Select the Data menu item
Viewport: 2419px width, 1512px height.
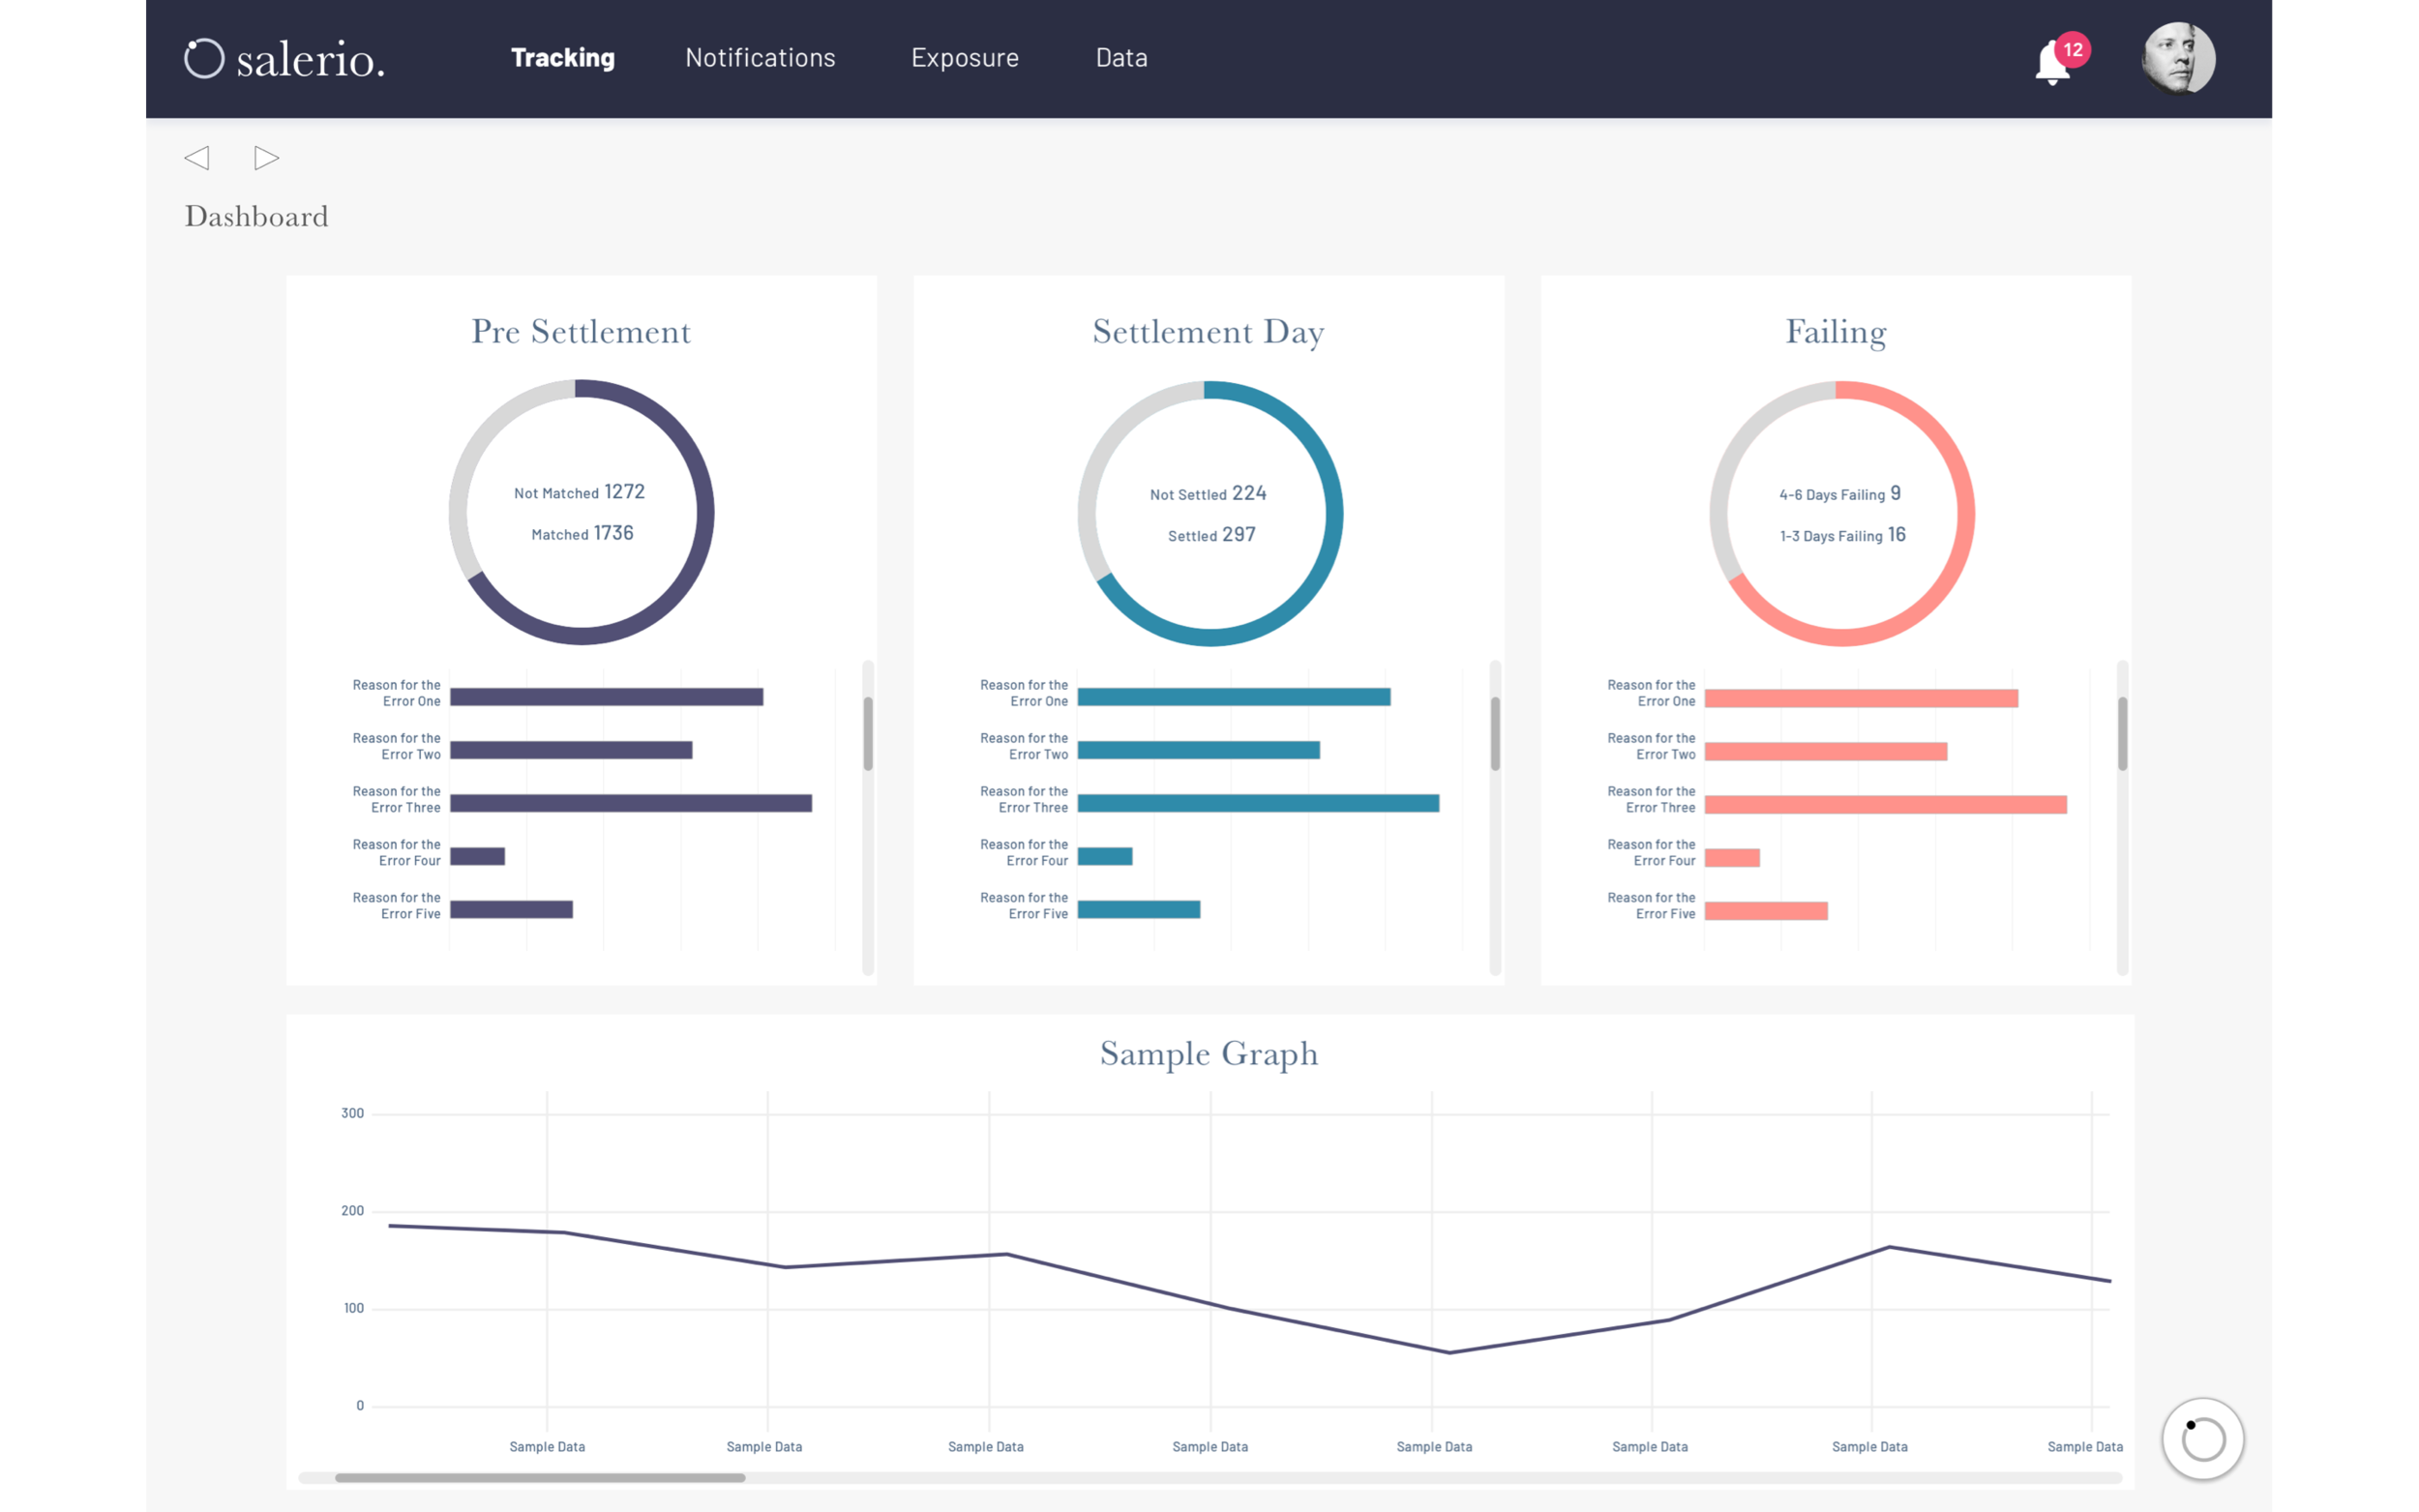(1121, 58)
